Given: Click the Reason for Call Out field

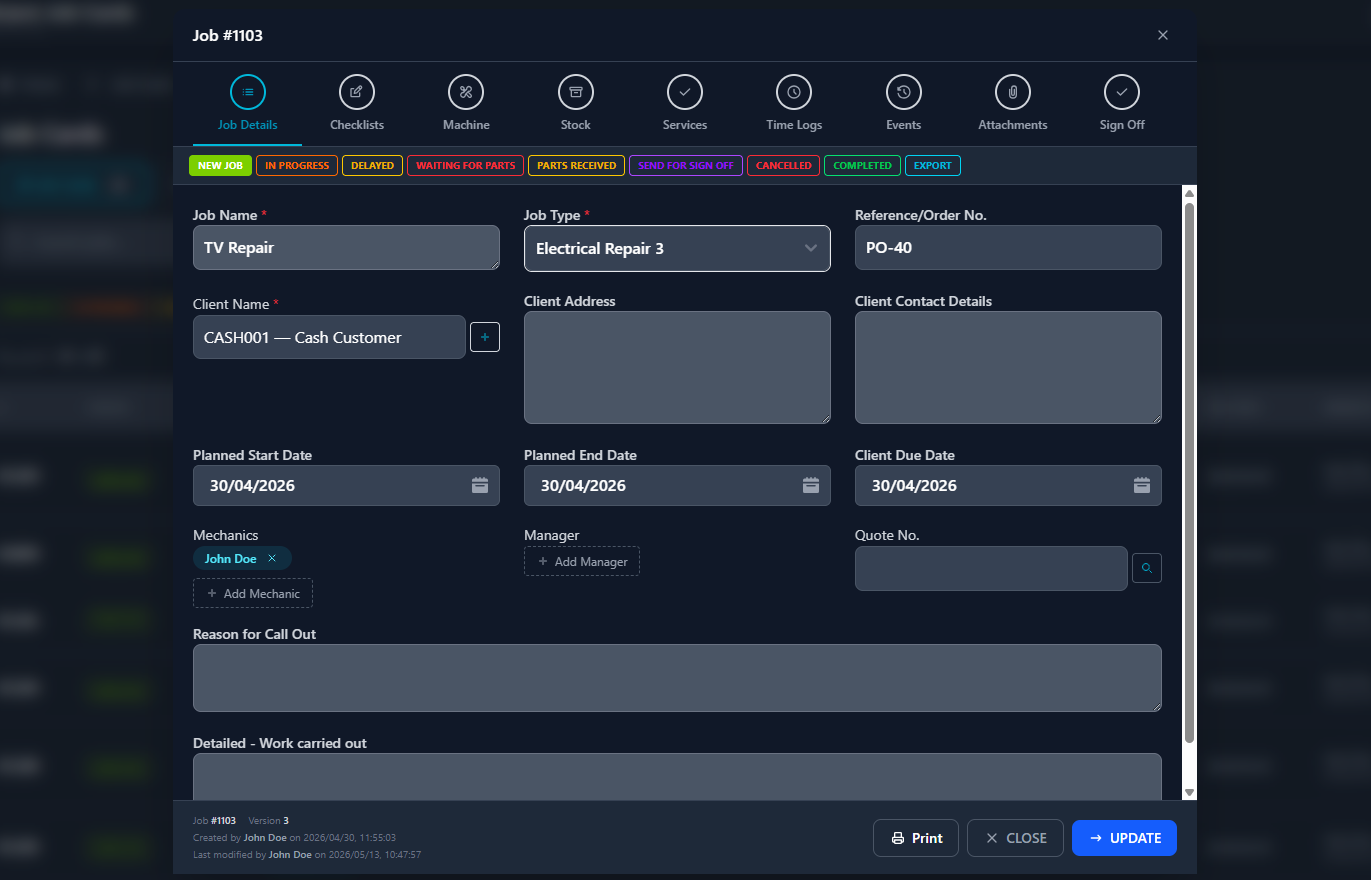Looking at the screenshot, I should click(677, 678).
